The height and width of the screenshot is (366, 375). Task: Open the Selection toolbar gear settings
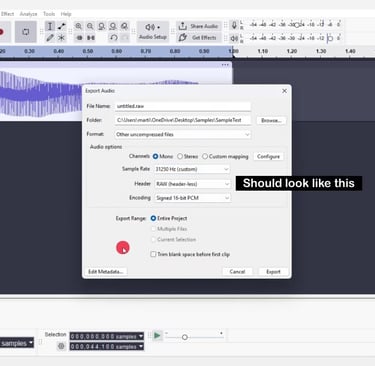click(61, 346)
